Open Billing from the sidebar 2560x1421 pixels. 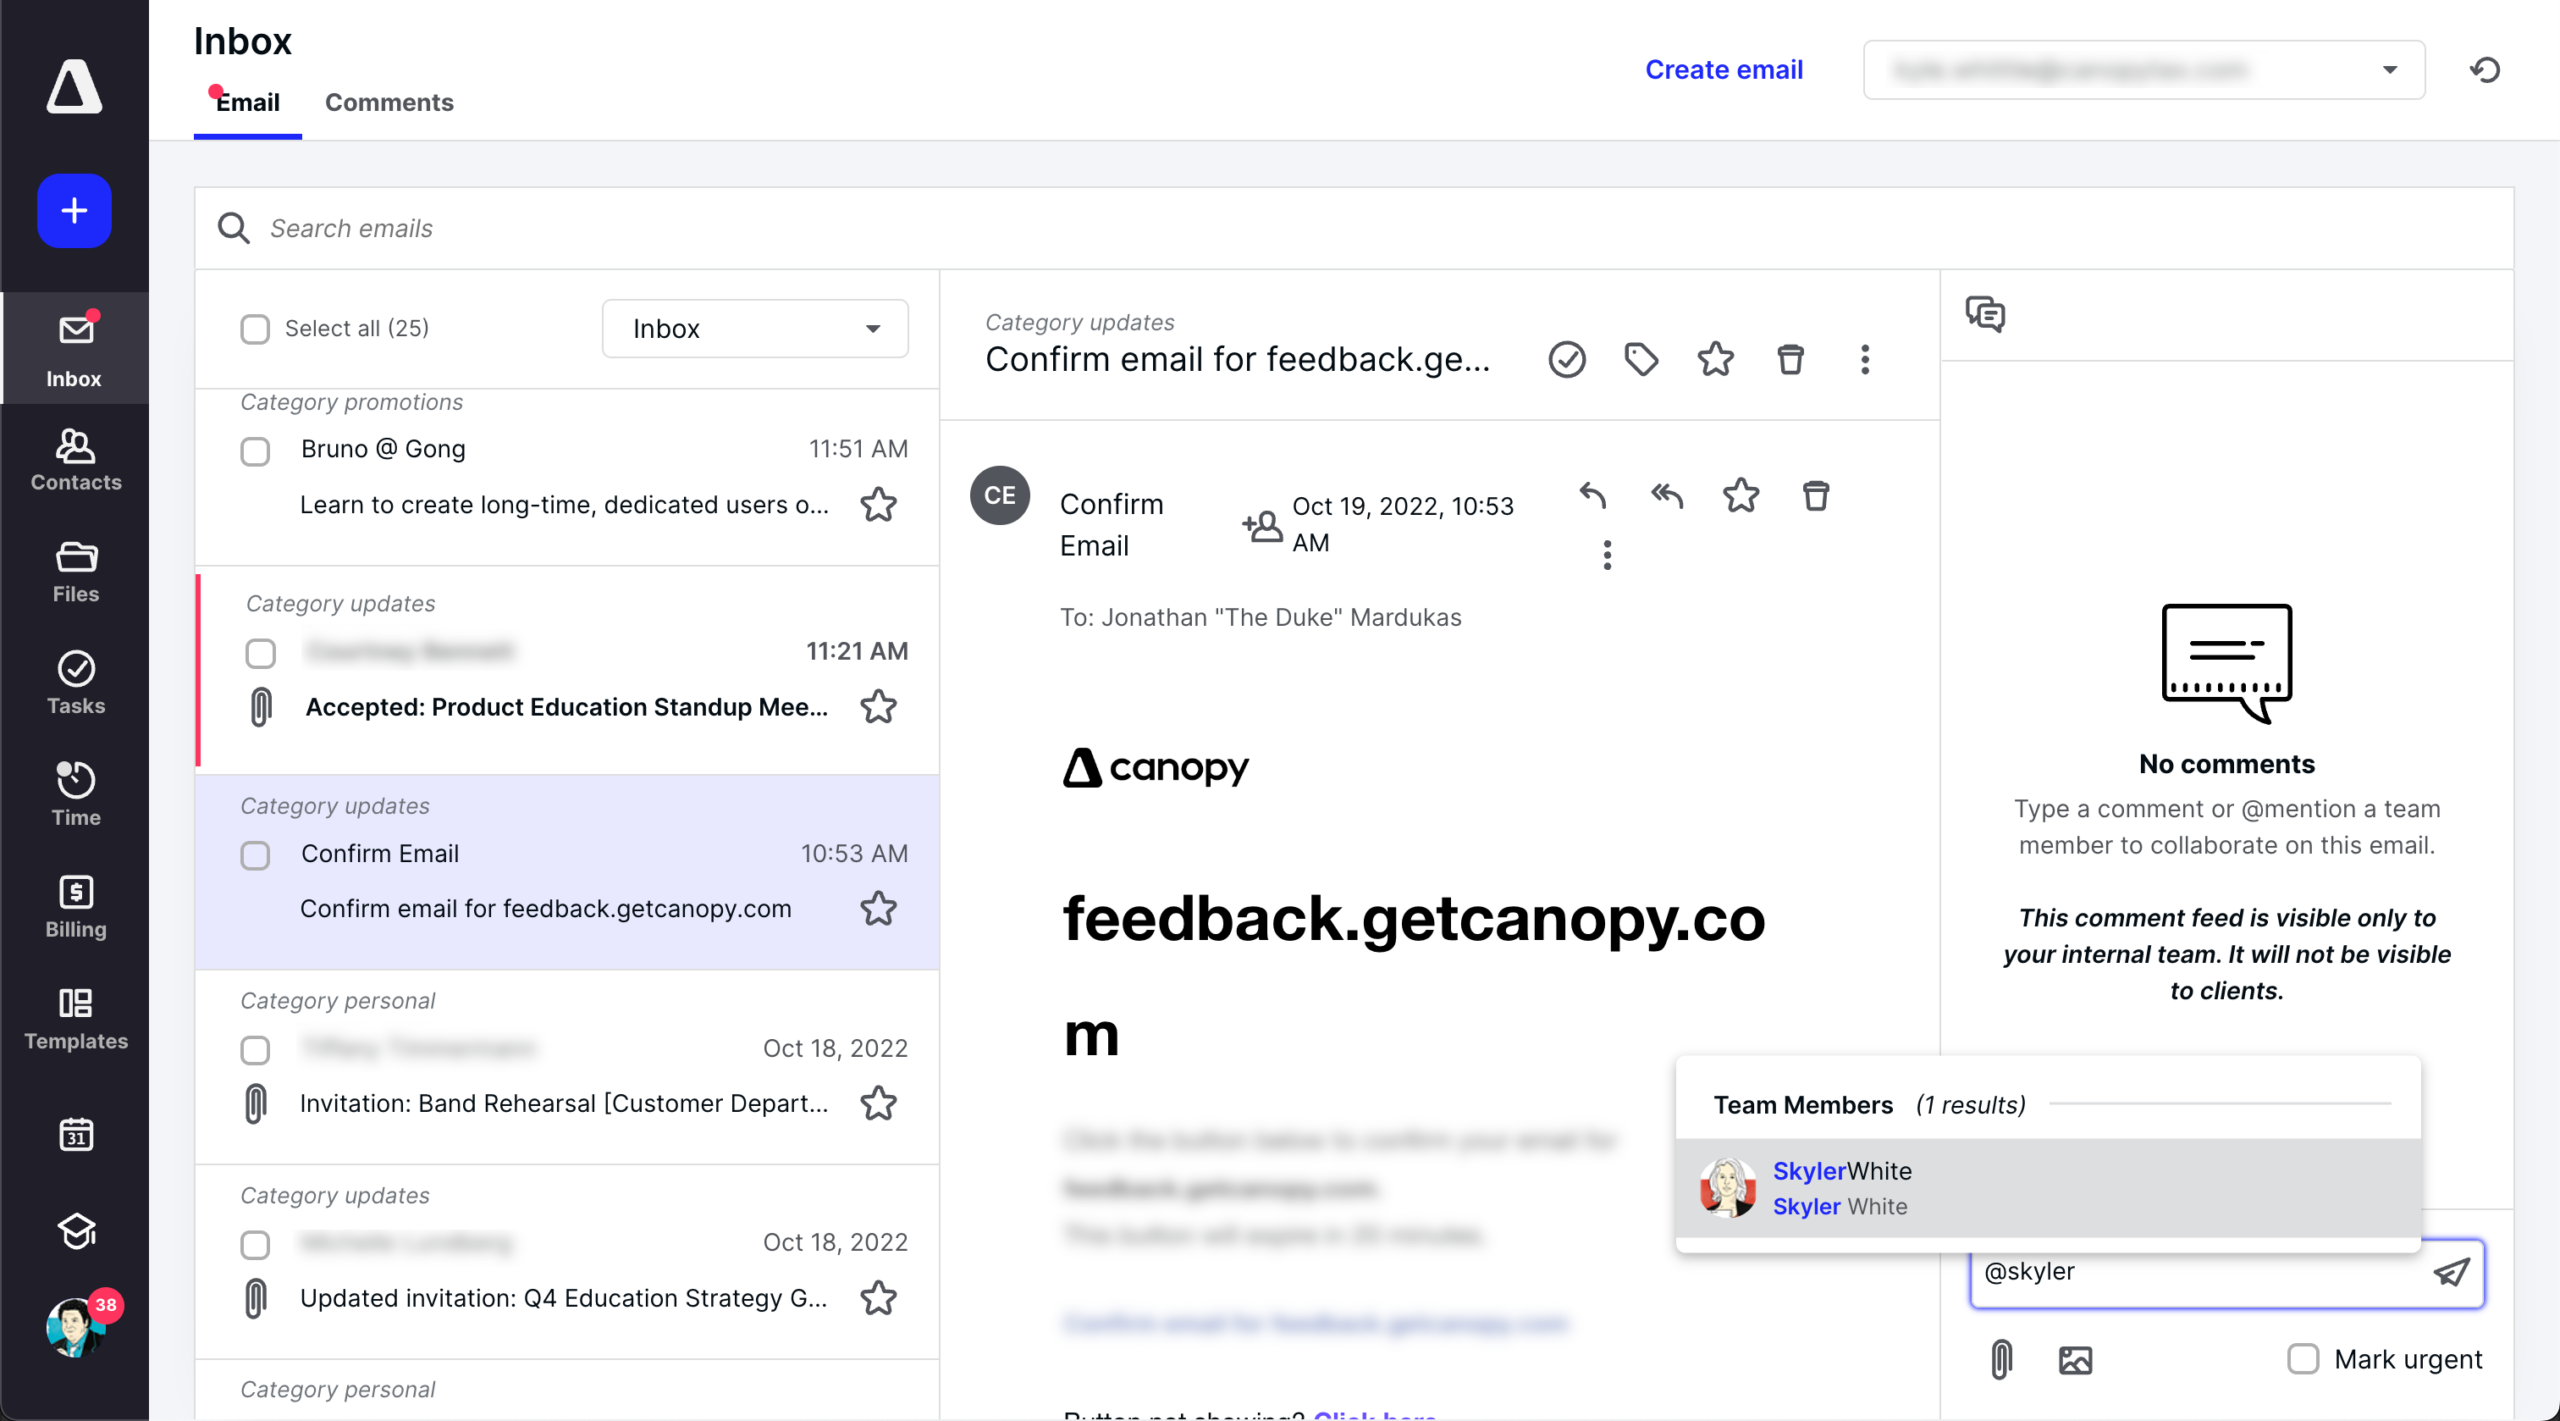(75, 906)
